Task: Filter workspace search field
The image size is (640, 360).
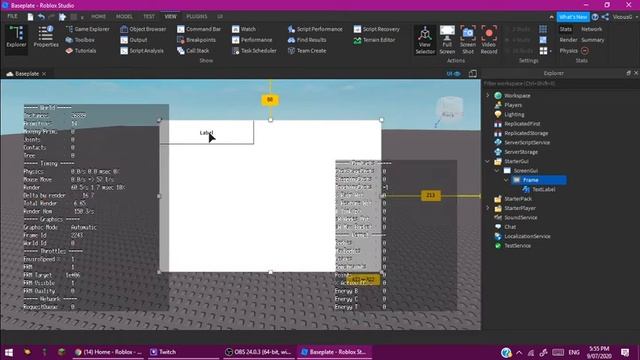Action: (x=560, y=84)
